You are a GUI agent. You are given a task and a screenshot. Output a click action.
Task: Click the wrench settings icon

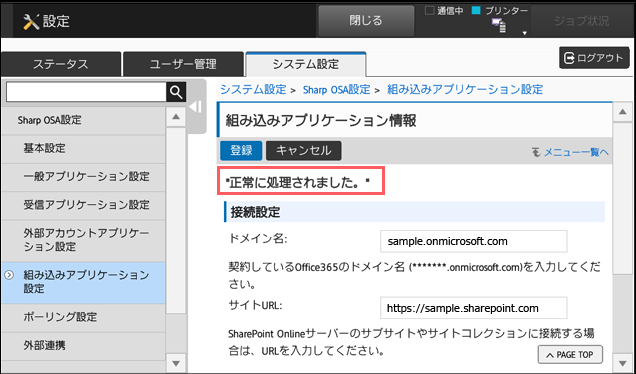31,21
